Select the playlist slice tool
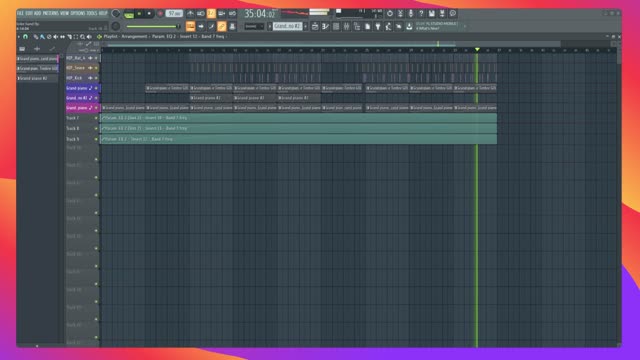Screen dimensions: 640x360 coord(69,37)
